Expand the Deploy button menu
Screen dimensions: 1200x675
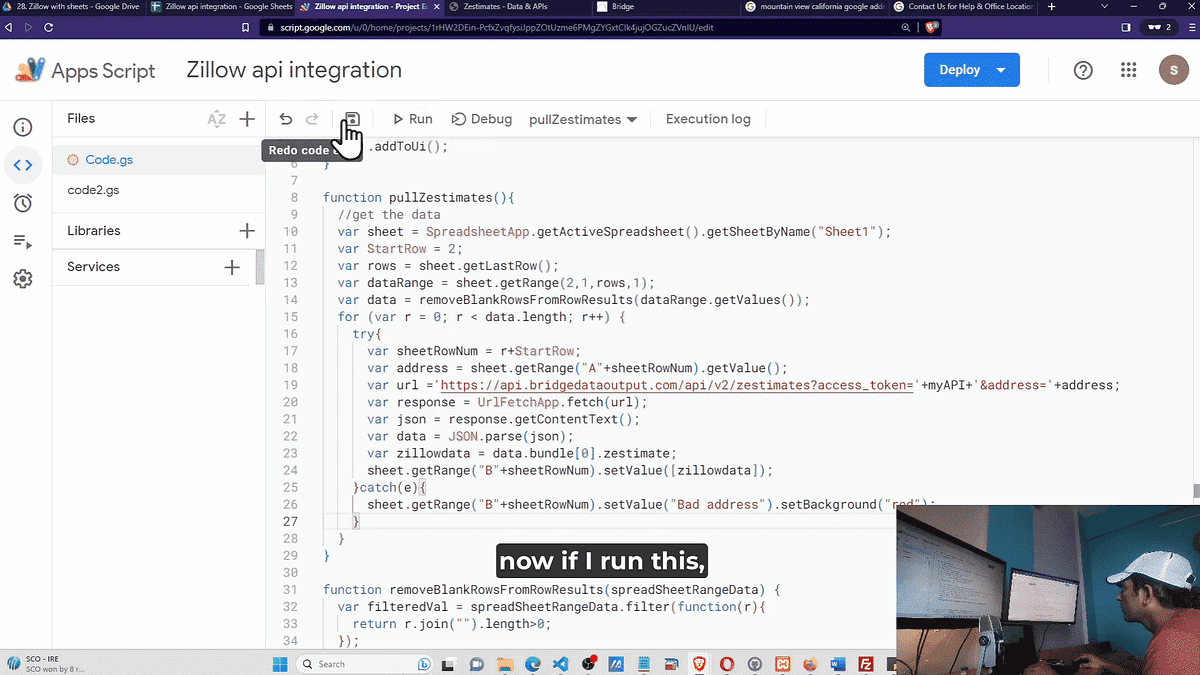point(1001,70)
